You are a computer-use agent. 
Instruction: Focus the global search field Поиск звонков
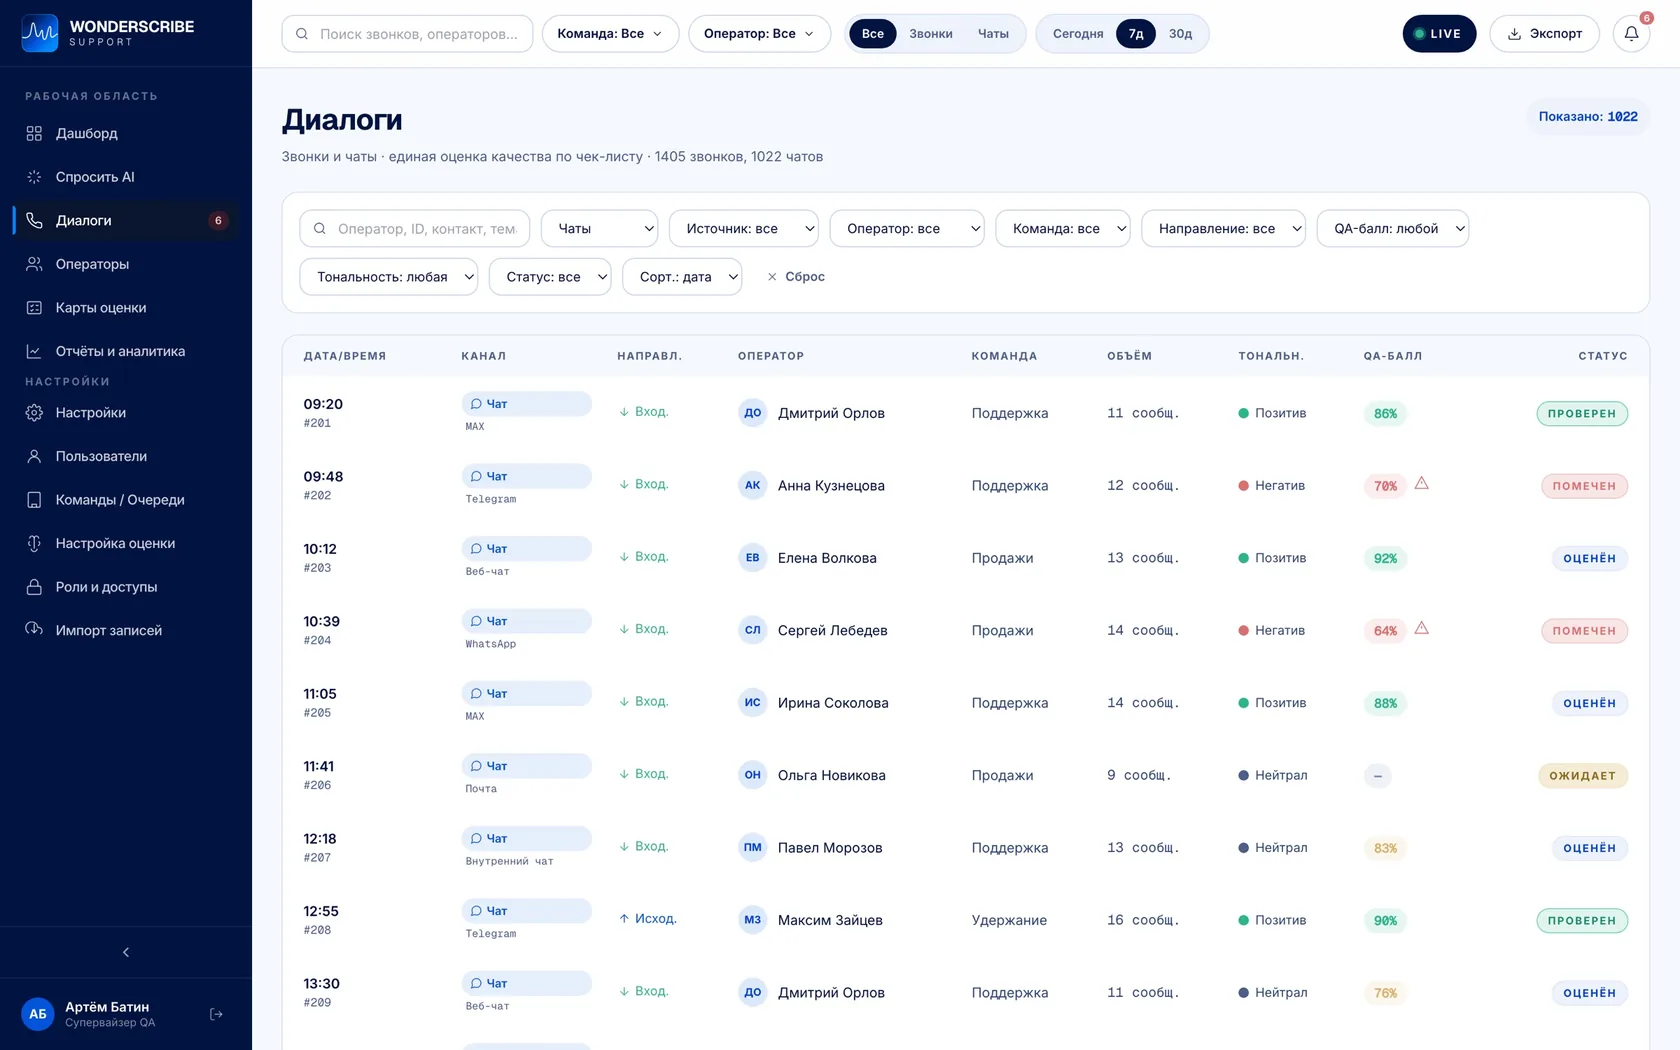click(407, 34)
